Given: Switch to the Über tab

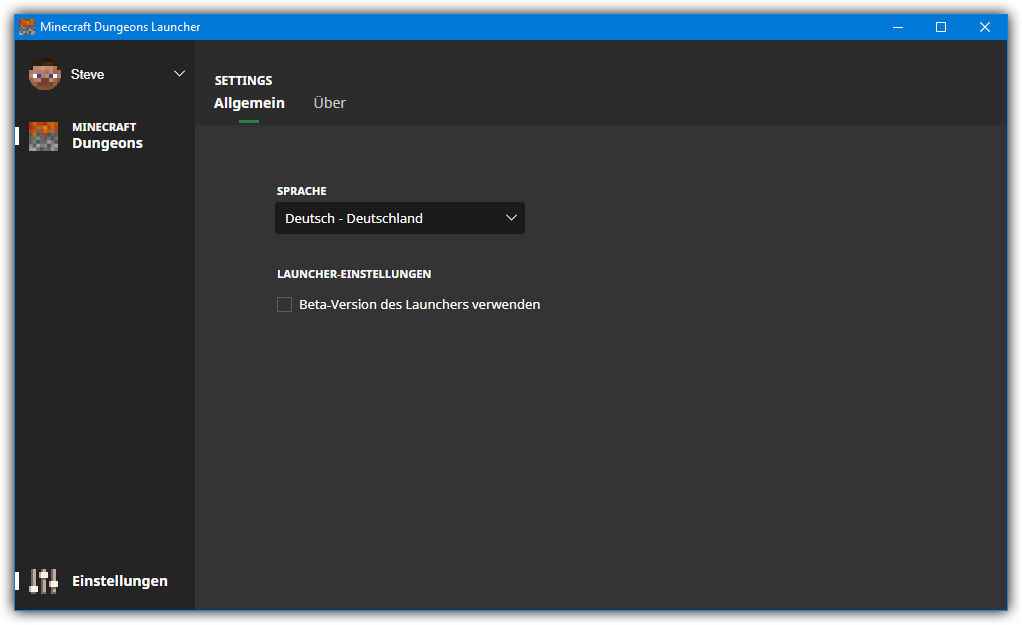Looking at the screenshot, I should pos(329,103).
